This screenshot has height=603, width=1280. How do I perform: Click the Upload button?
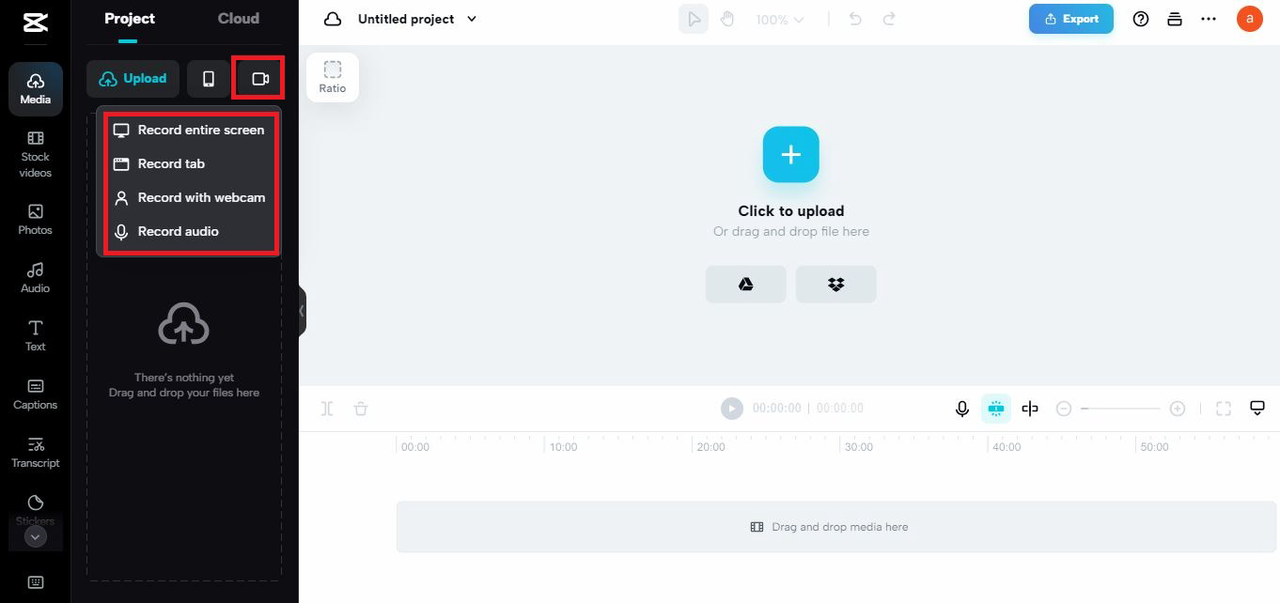133,79
